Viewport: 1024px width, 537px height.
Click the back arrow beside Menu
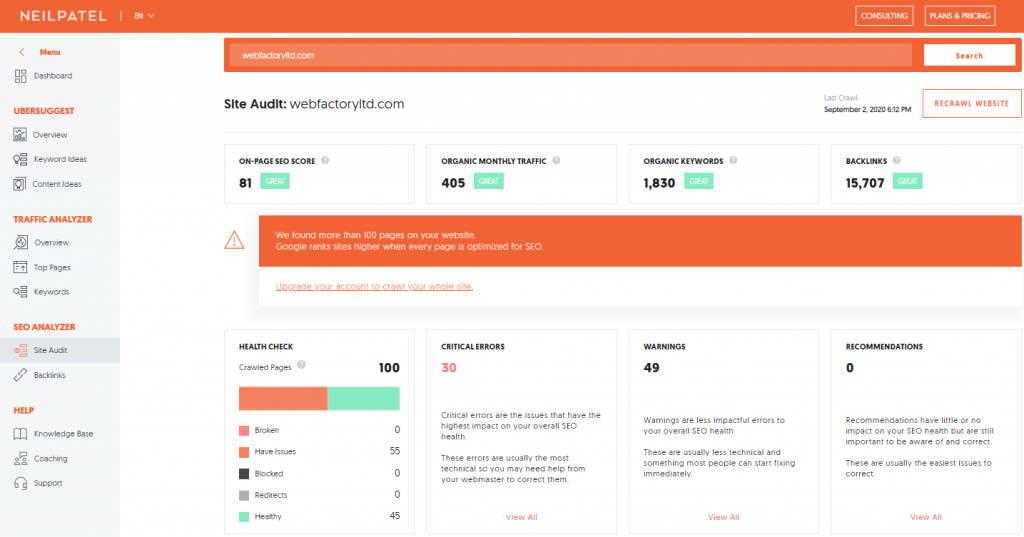click(22, 52)
